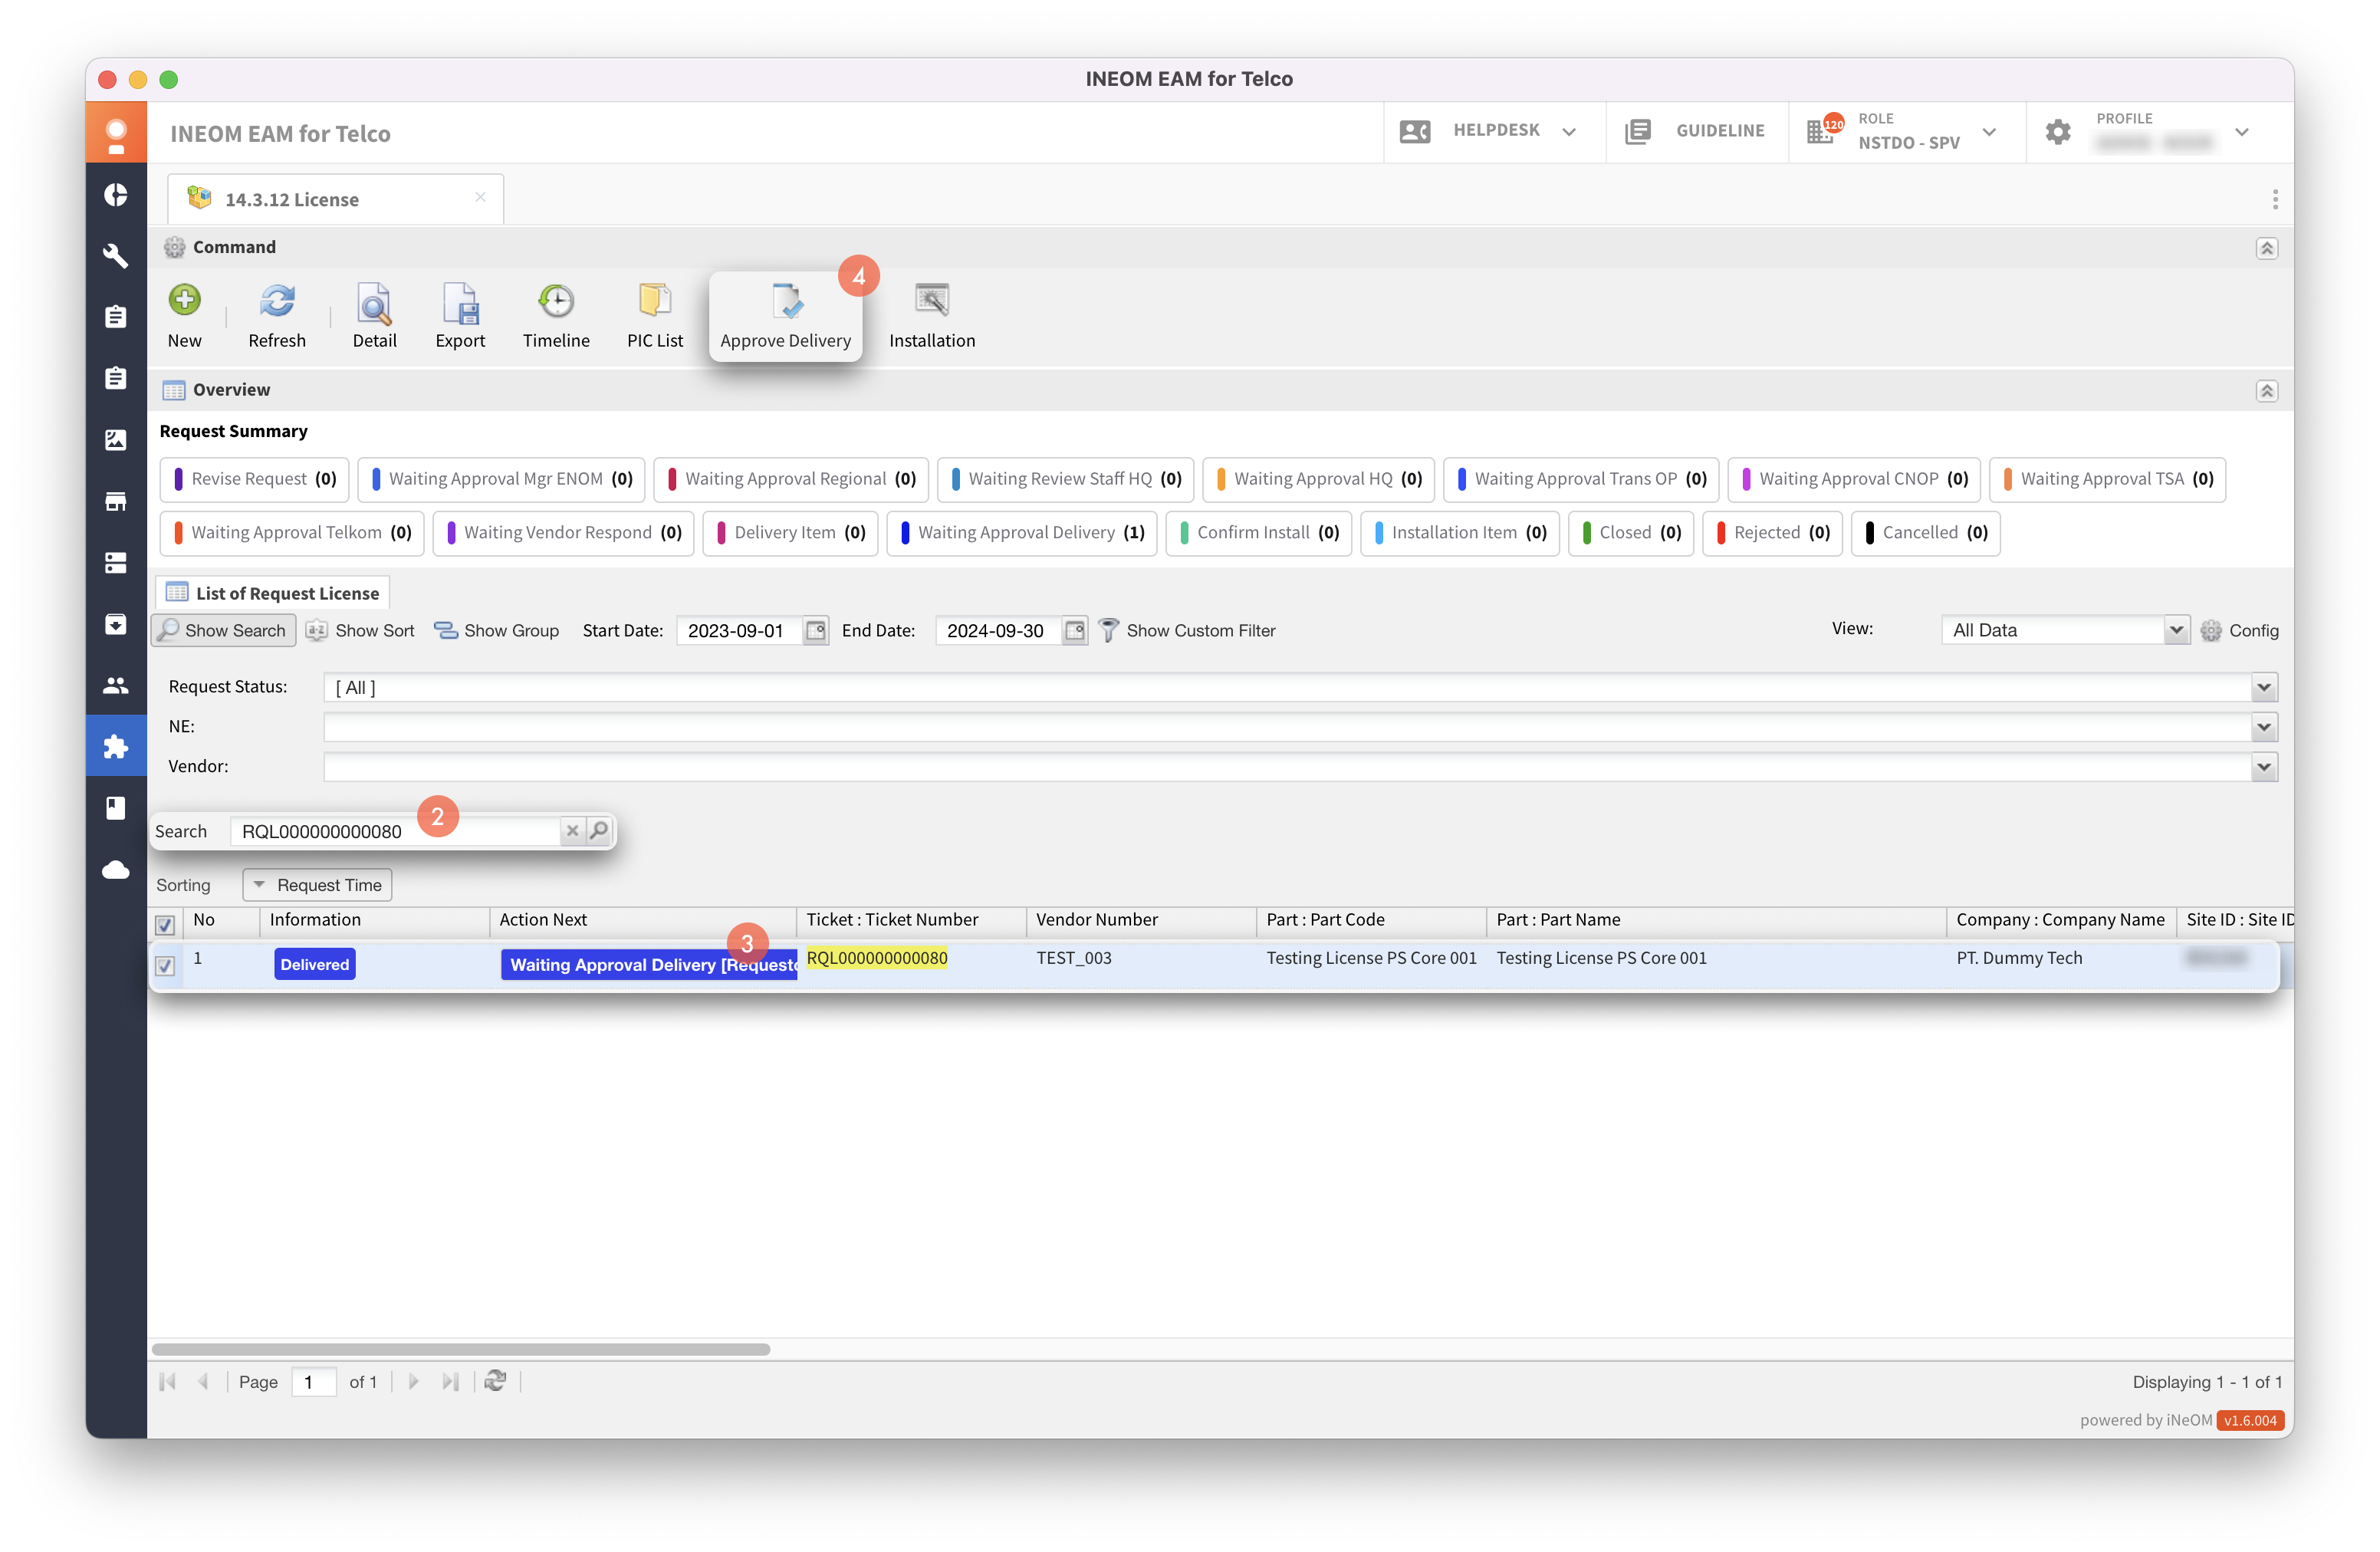
Task: Filter by Revise Request status
Action: pos(254,479)
